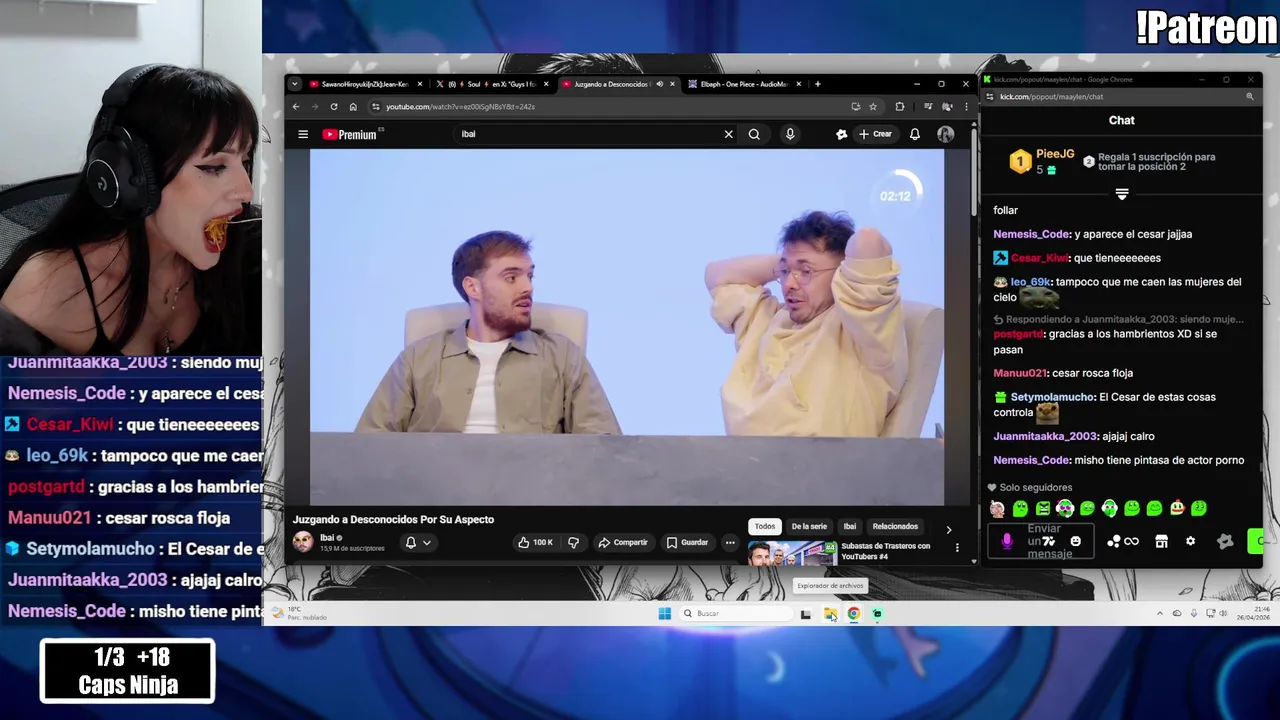Click Kick chat message input field
This screenshot has height=720, width=1280.
point(1043,541)
